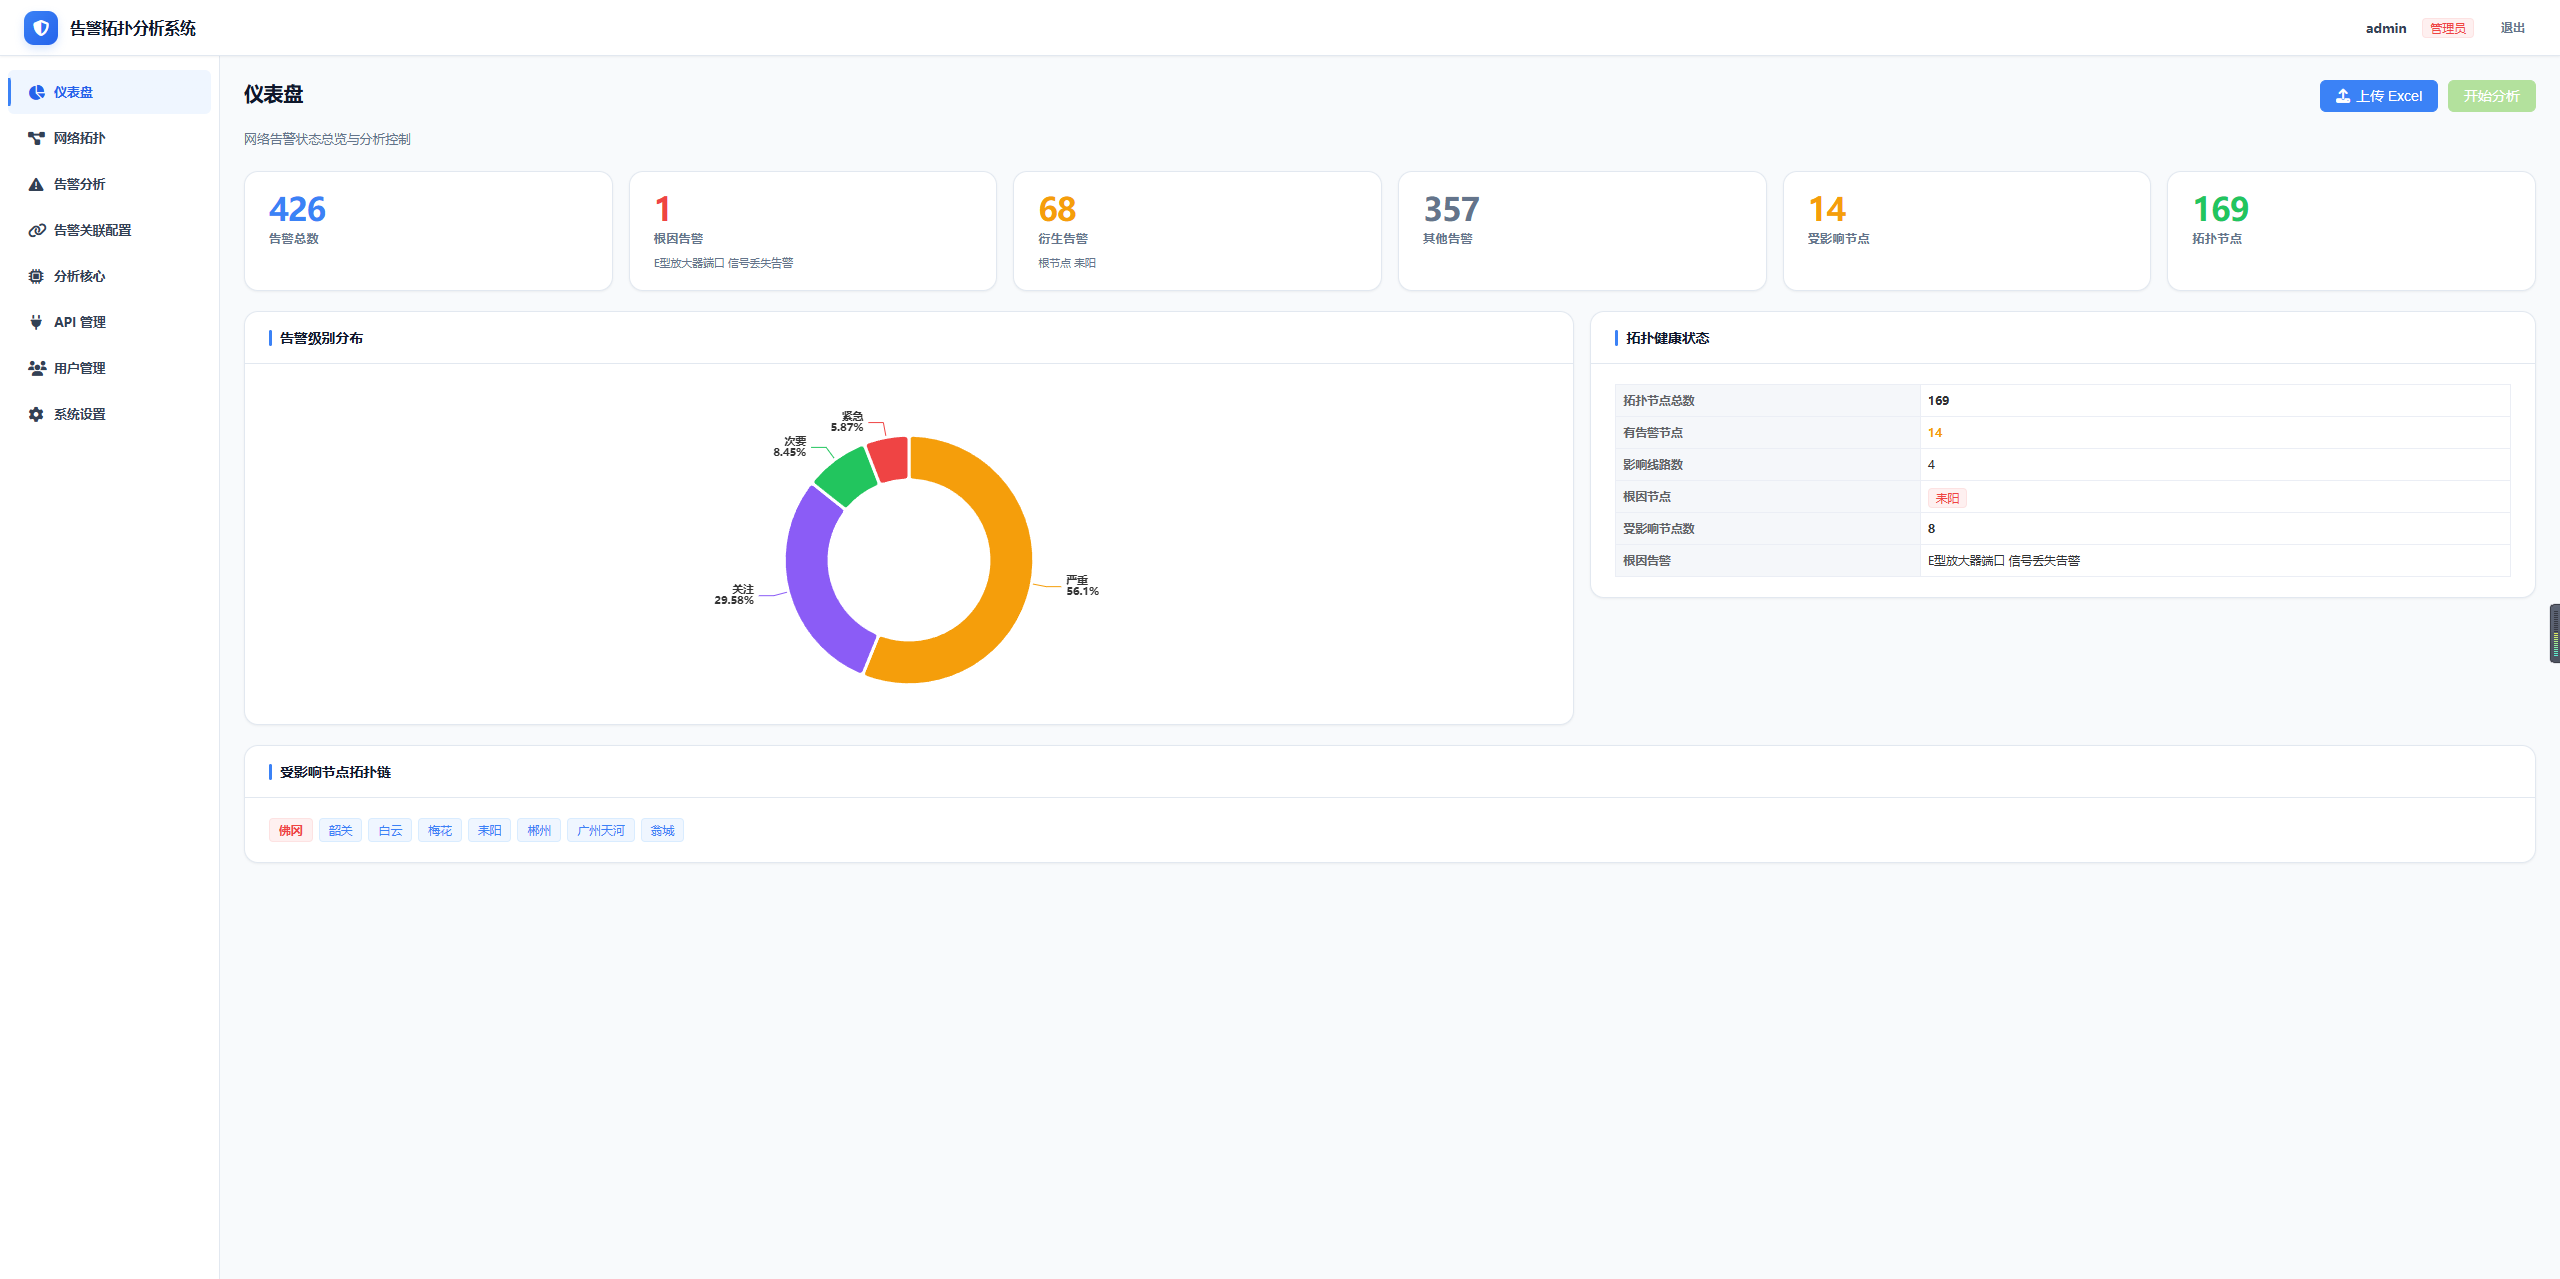Click the 开始分析 button
The width and height of the screenshot is (2560, 1279).
tap(2491, 96)
